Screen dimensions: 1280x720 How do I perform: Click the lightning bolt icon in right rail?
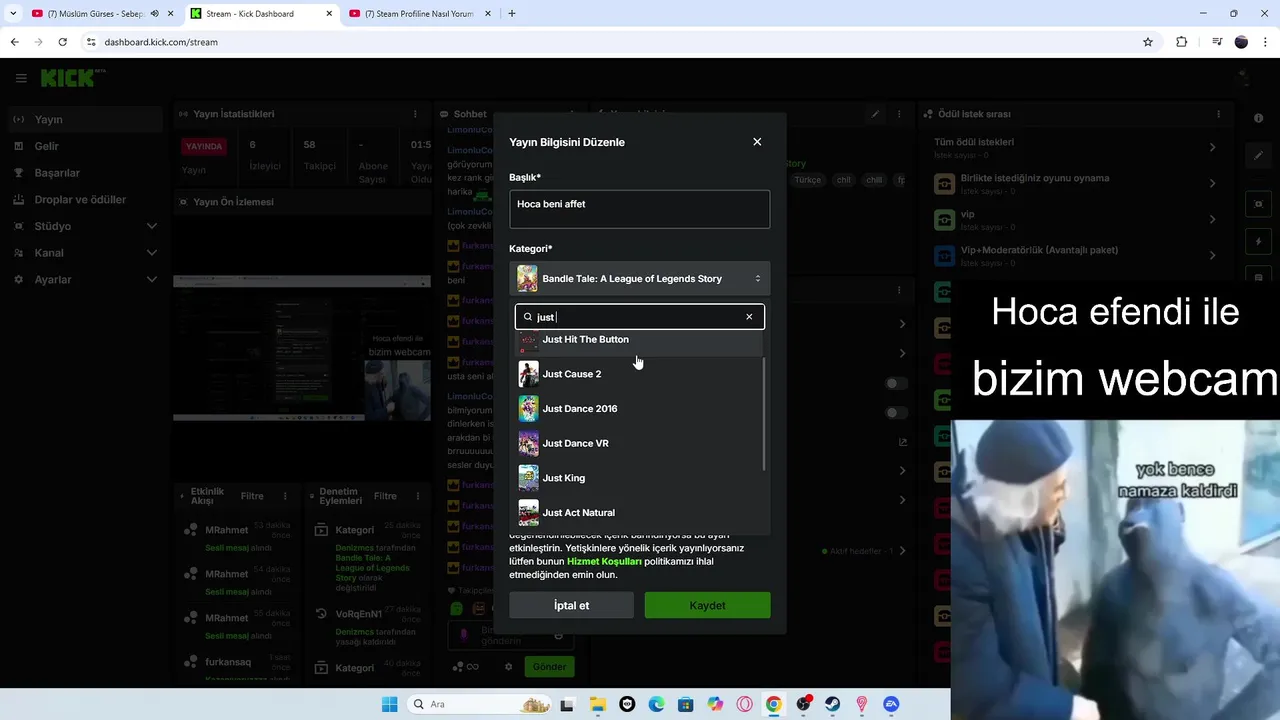coord(1259,242)
